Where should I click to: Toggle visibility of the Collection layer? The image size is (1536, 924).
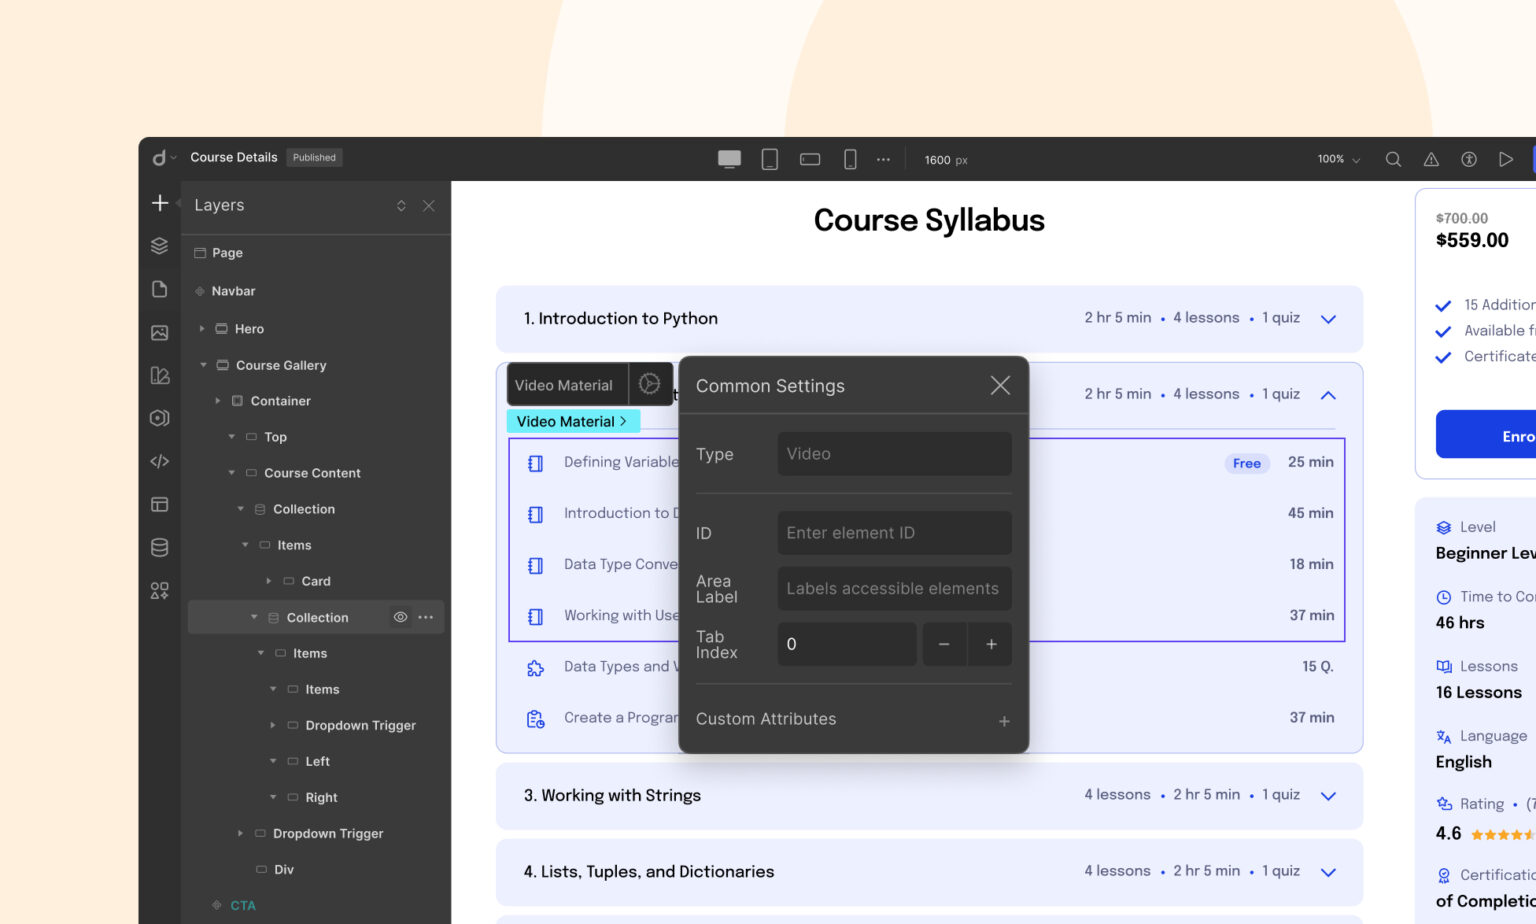coord(400,617)
